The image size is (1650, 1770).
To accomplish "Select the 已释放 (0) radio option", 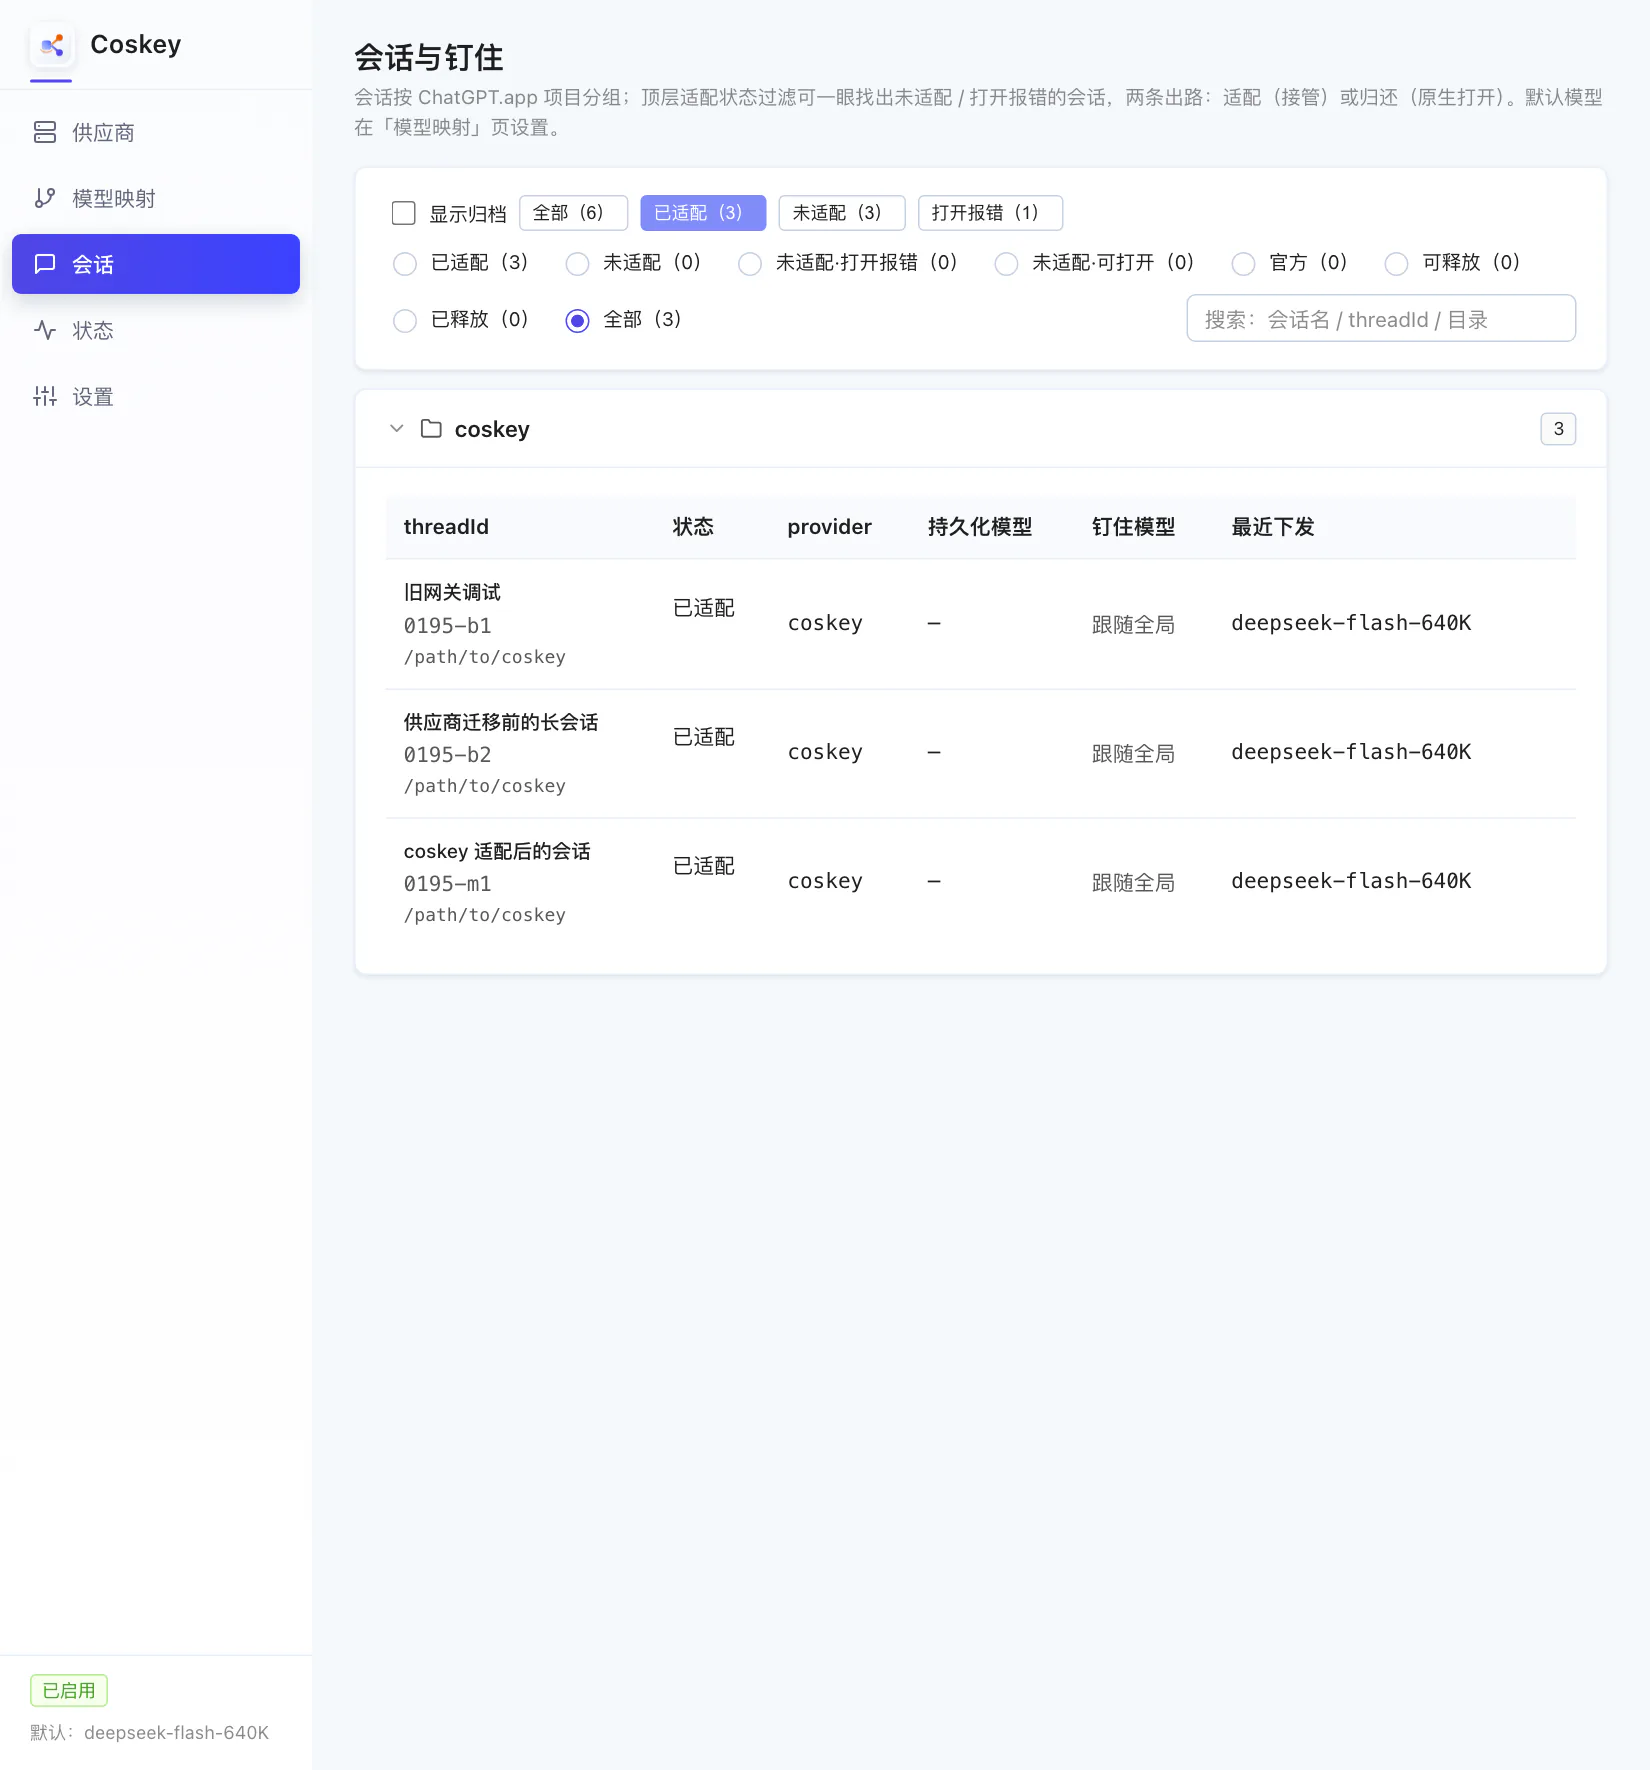I will (405, 321).
